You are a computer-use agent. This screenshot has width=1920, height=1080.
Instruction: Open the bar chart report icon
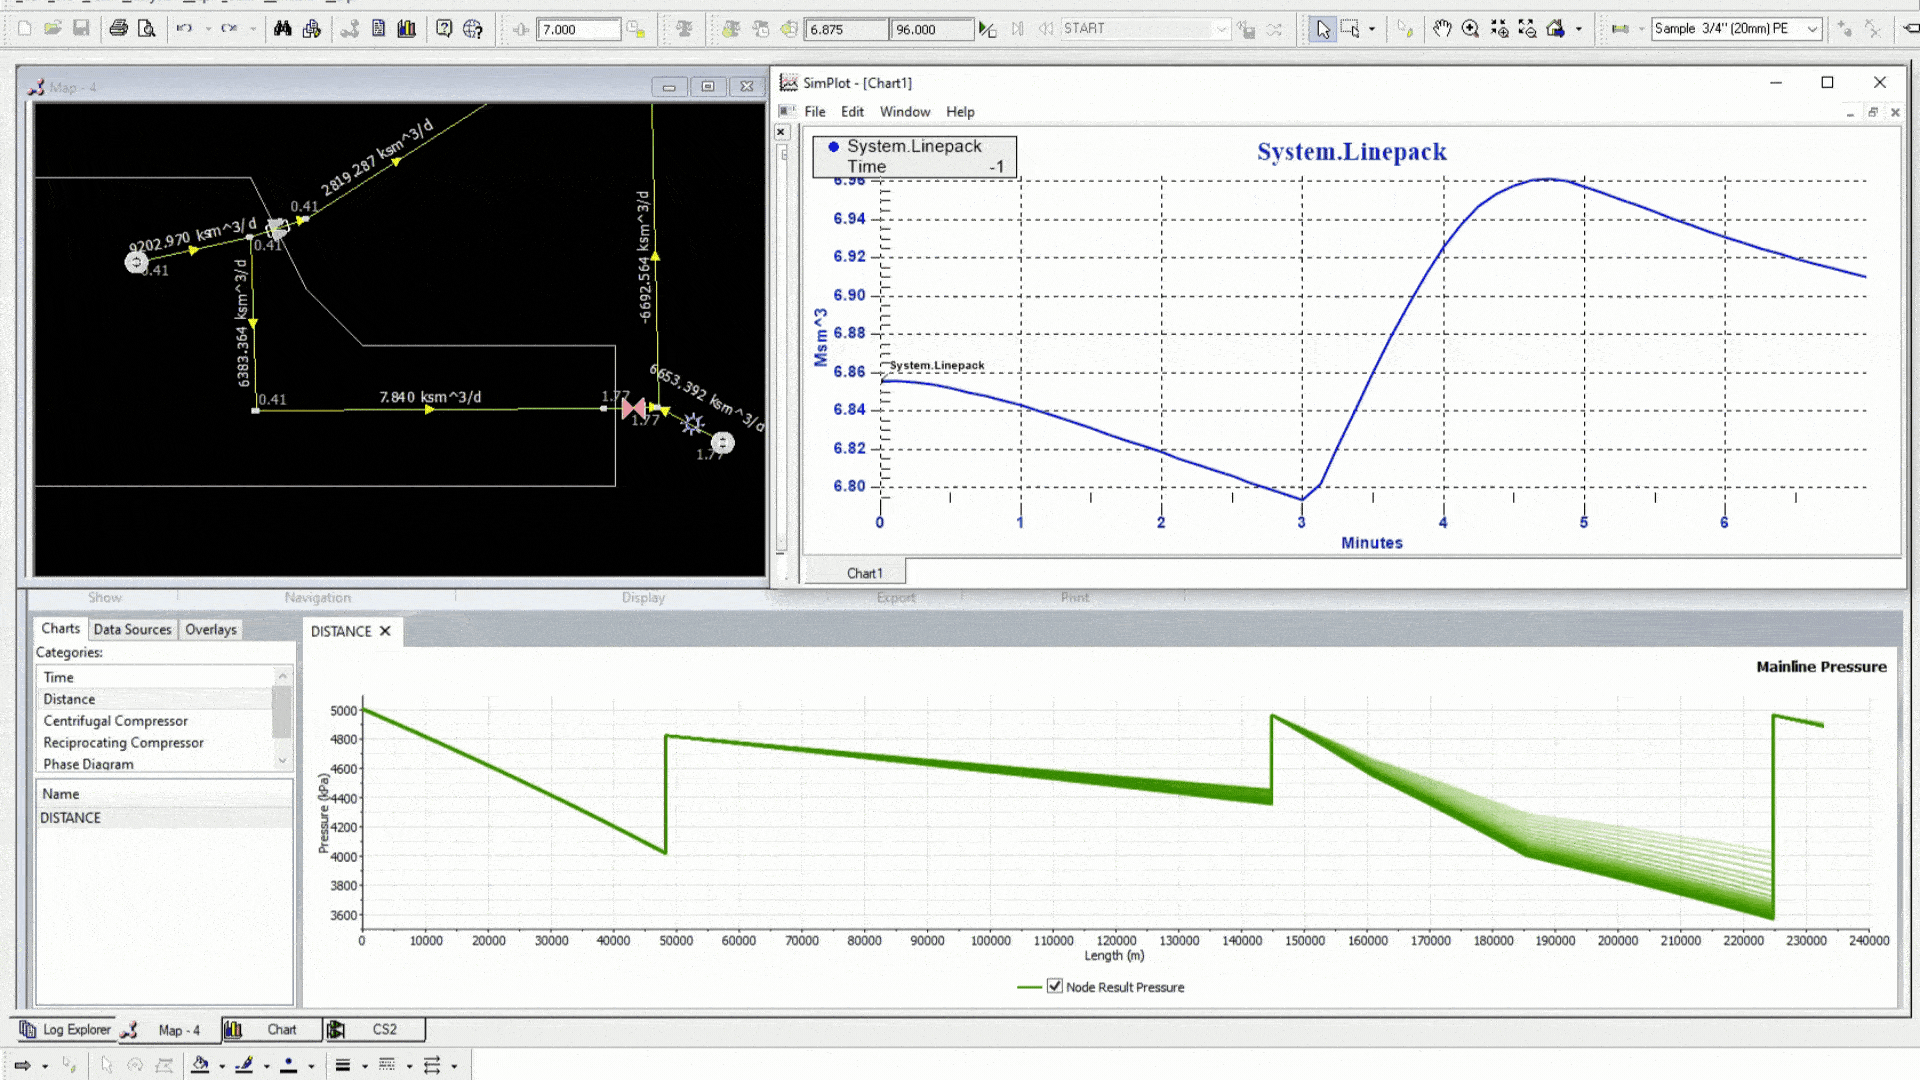click(x=406, y=28)
